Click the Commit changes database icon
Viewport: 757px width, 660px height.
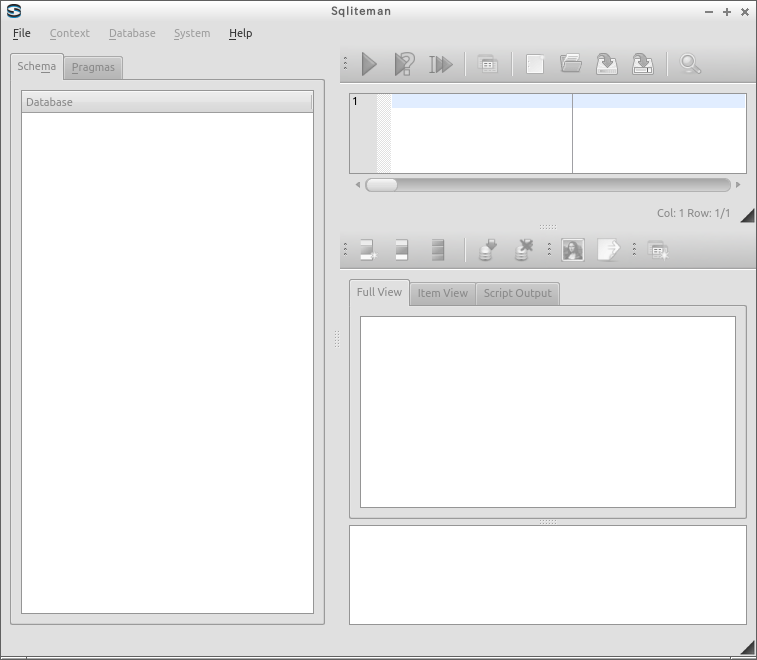click(488, 250)
